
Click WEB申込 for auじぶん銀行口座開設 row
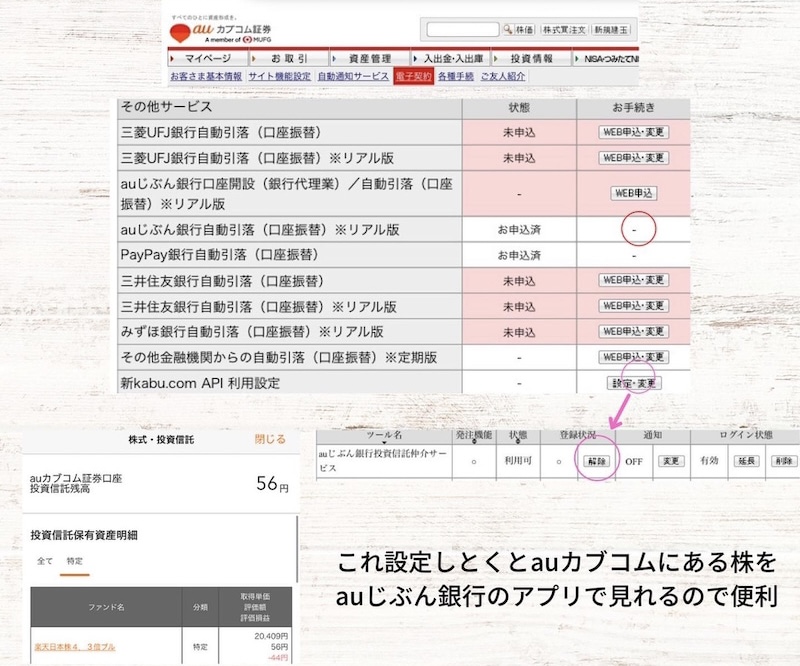[633, 193]
